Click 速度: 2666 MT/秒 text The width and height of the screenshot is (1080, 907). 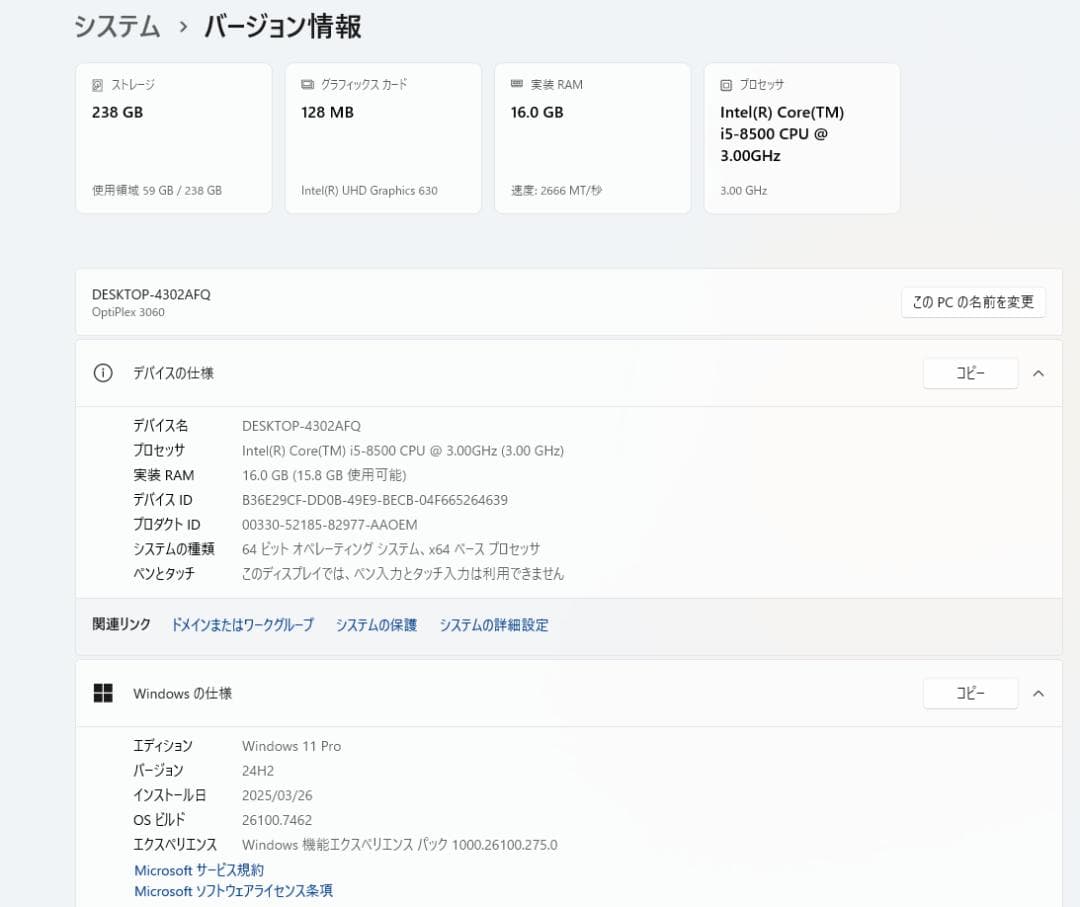click(557, 191)
